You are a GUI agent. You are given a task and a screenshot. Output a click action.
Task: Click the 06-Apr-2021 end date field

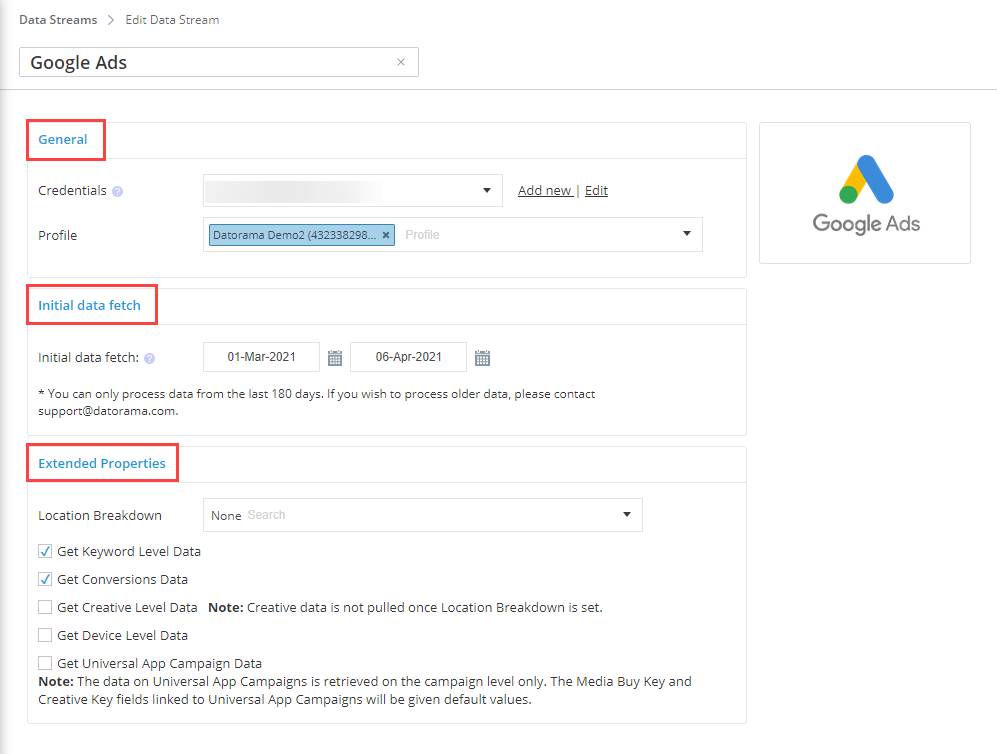coord(408,357)
